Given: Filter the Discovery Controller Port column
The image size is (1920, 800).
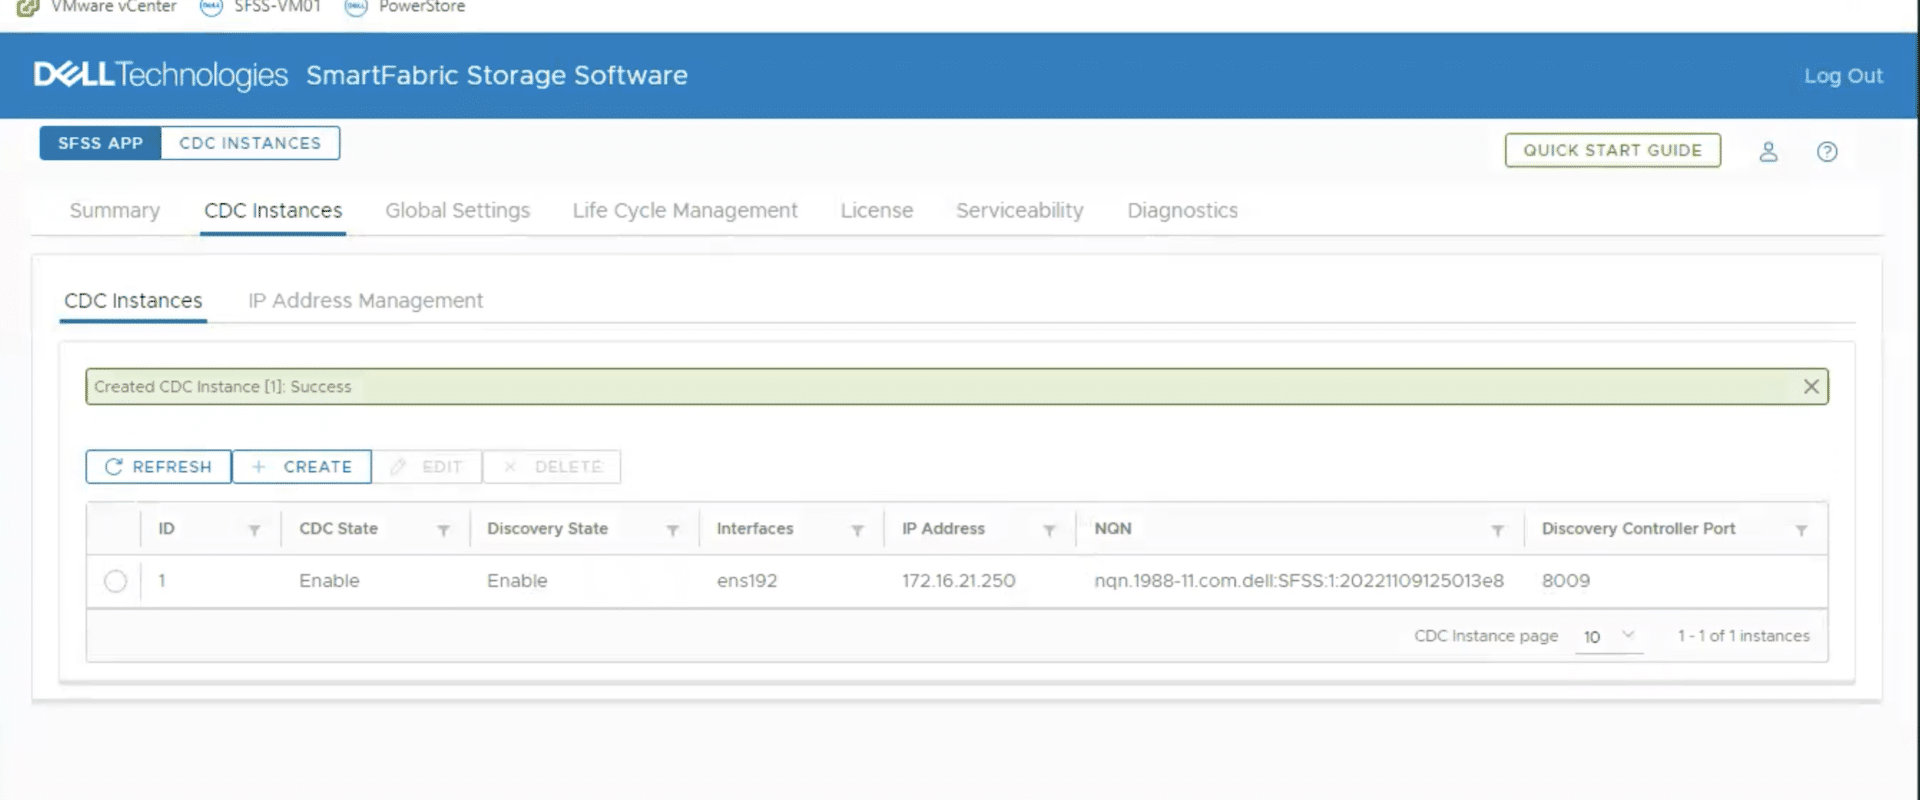Looking at the screenshot, I should tap(1801, 530).
